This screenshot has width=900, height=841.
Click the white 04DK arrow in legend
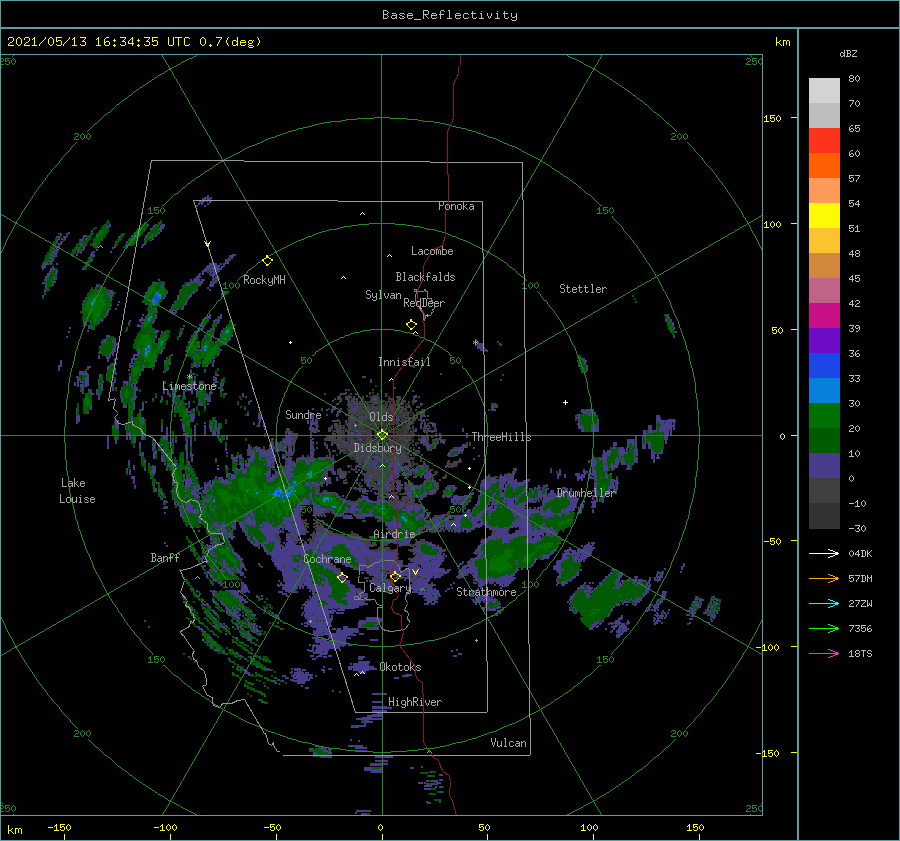point(824,553)
